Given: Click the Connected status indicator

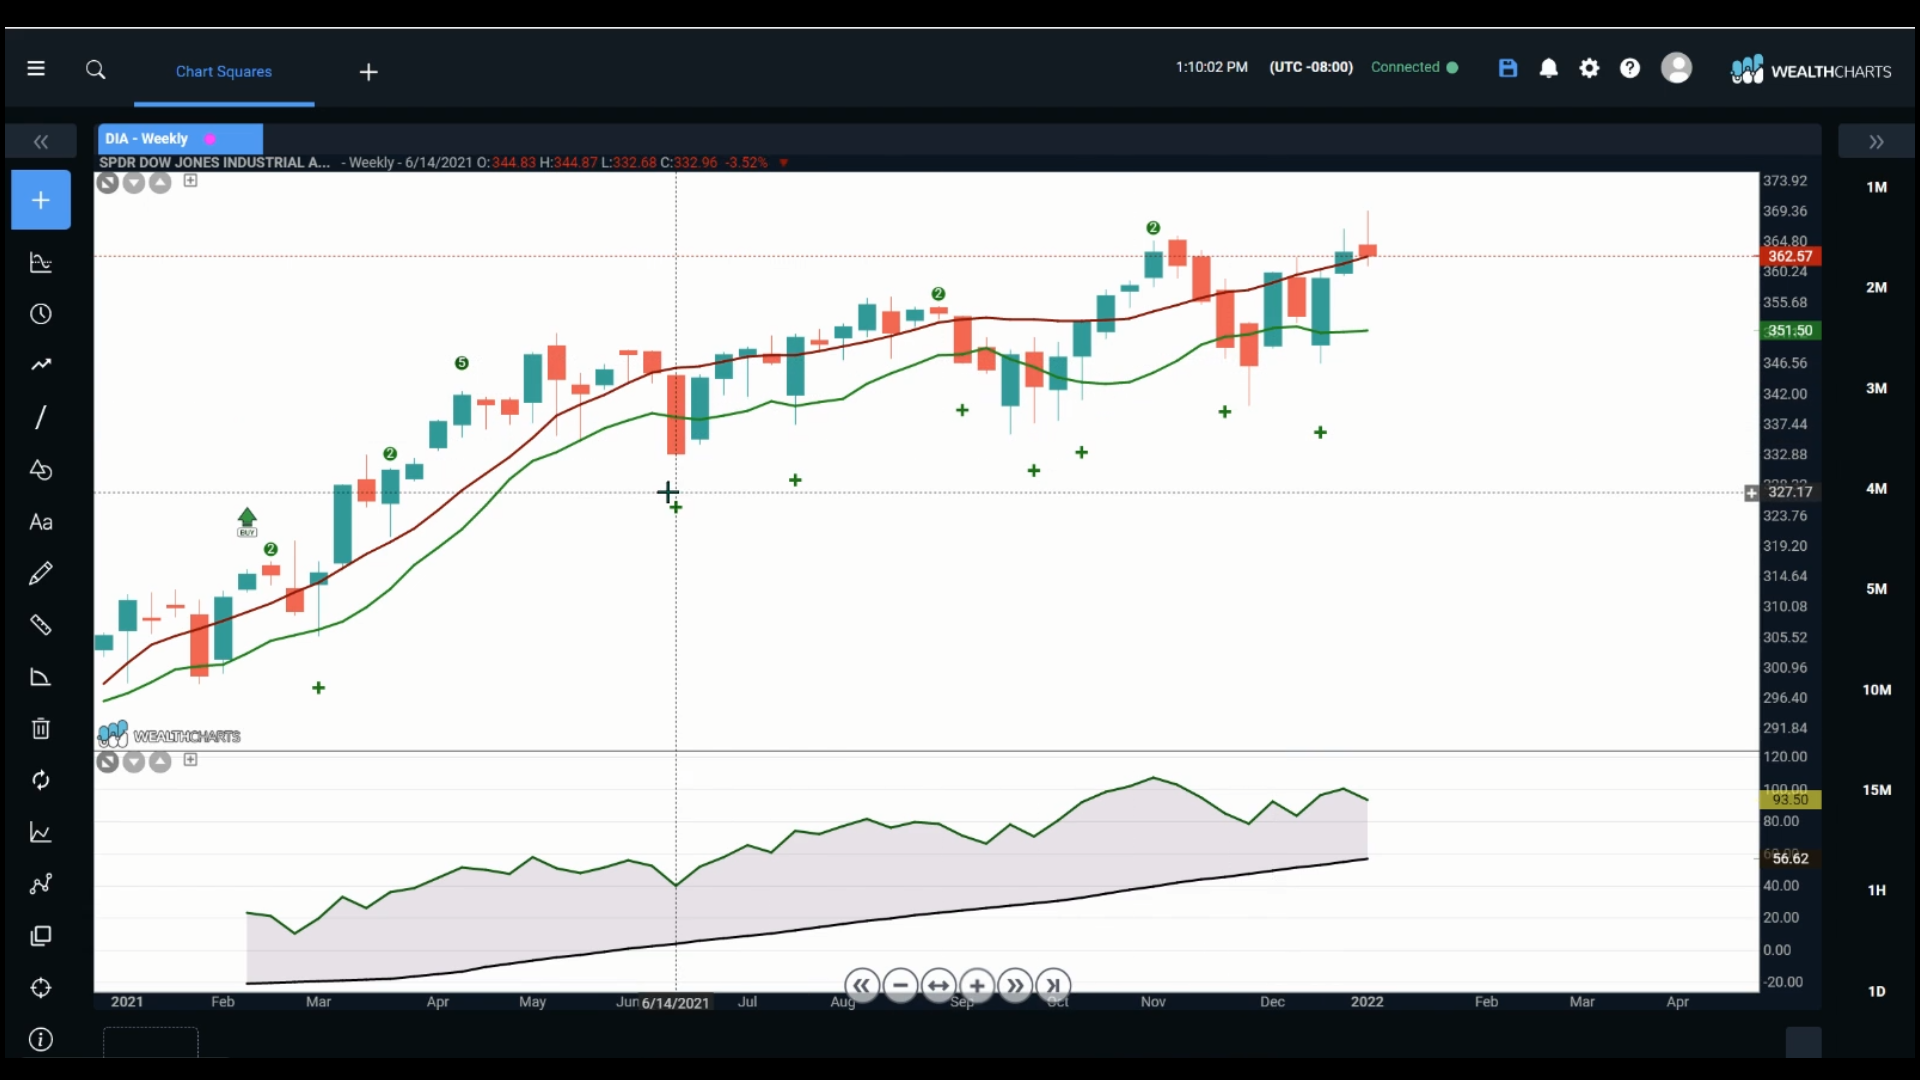Looking at the screenshot, I should (1414, 67).
